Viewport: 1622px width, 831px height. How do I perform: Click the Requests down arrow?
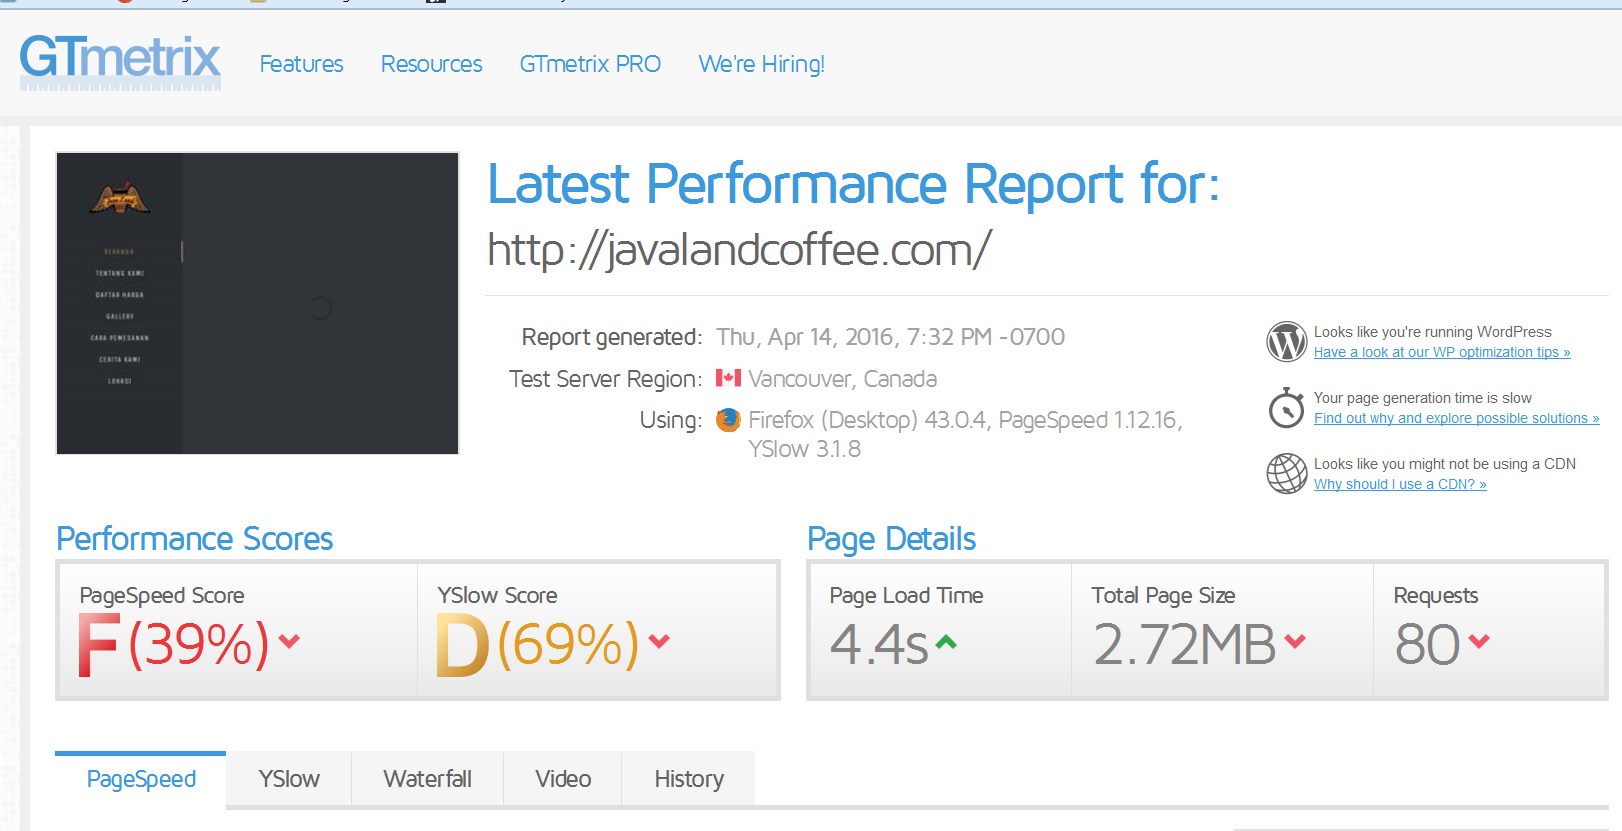(1479, 641)
